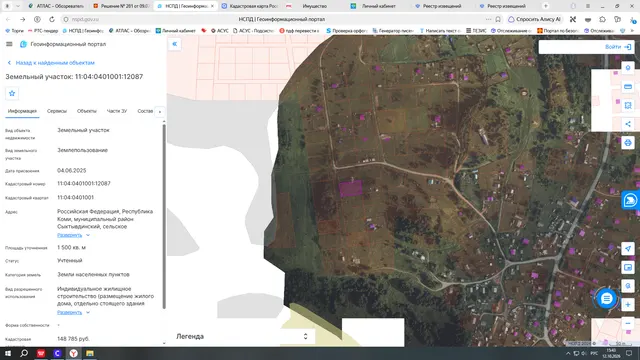Open the map search magnifier tool
The image size is (640, 360).
click(628, 286)
